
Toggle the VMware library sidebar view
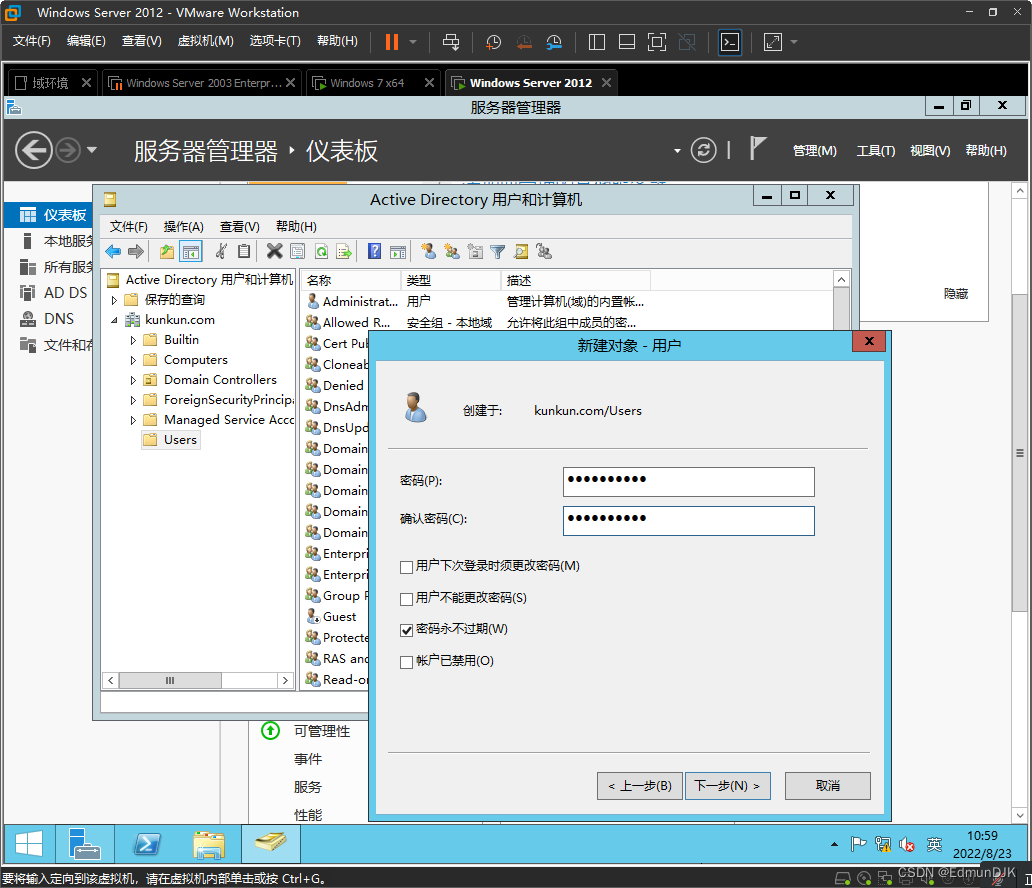[596, 42]
